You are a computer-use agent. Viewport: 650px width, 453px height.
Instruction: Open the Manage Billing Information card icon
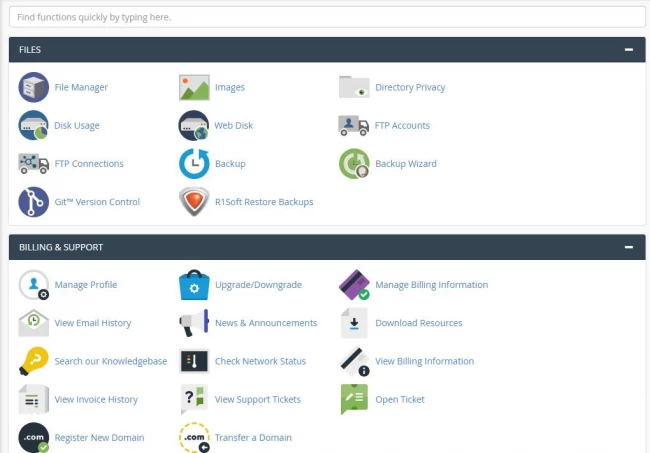354,285
